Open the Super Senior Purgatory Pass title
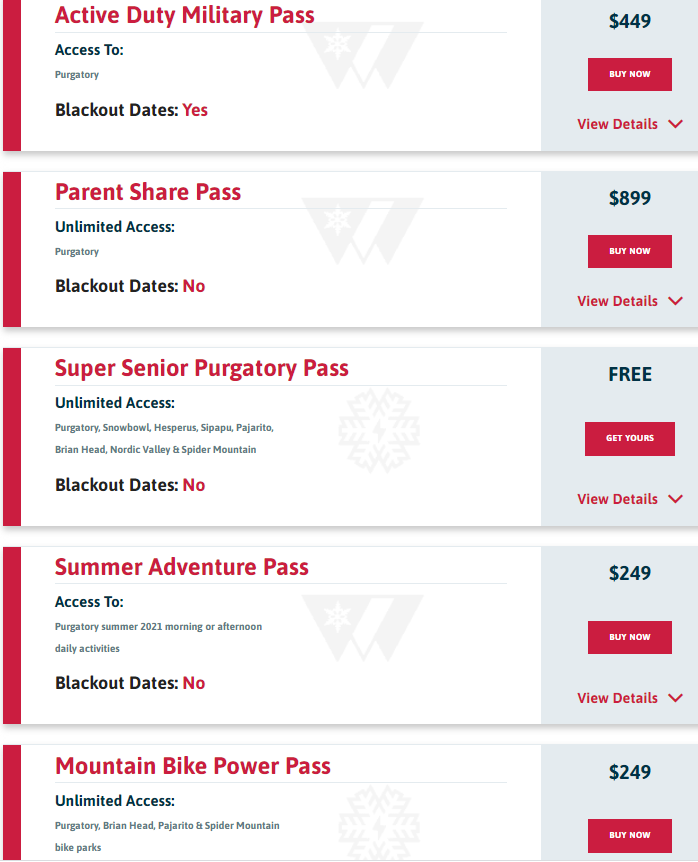The image size is (698, 862). tap(201, 368)
